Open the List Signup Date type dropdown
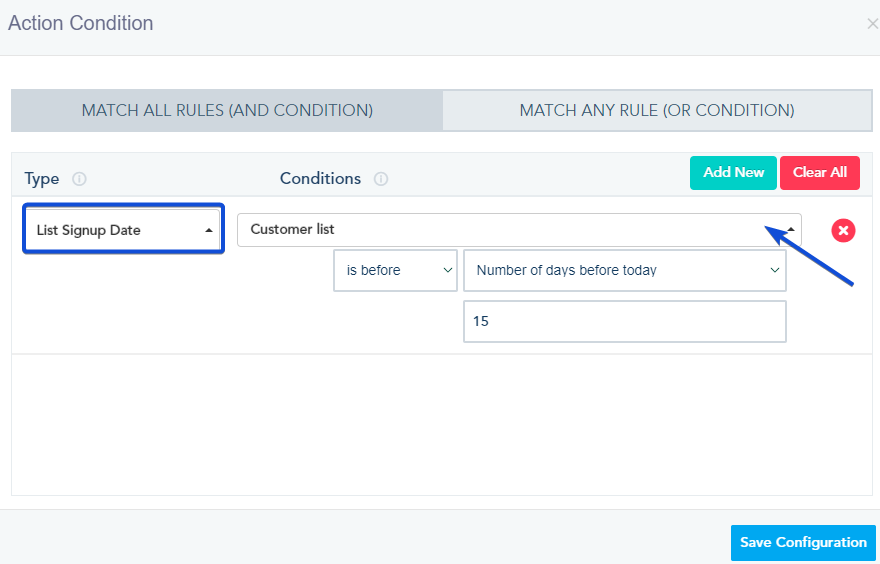The width and height of the screenshot is (880, 564). click(x=122, y=230)
